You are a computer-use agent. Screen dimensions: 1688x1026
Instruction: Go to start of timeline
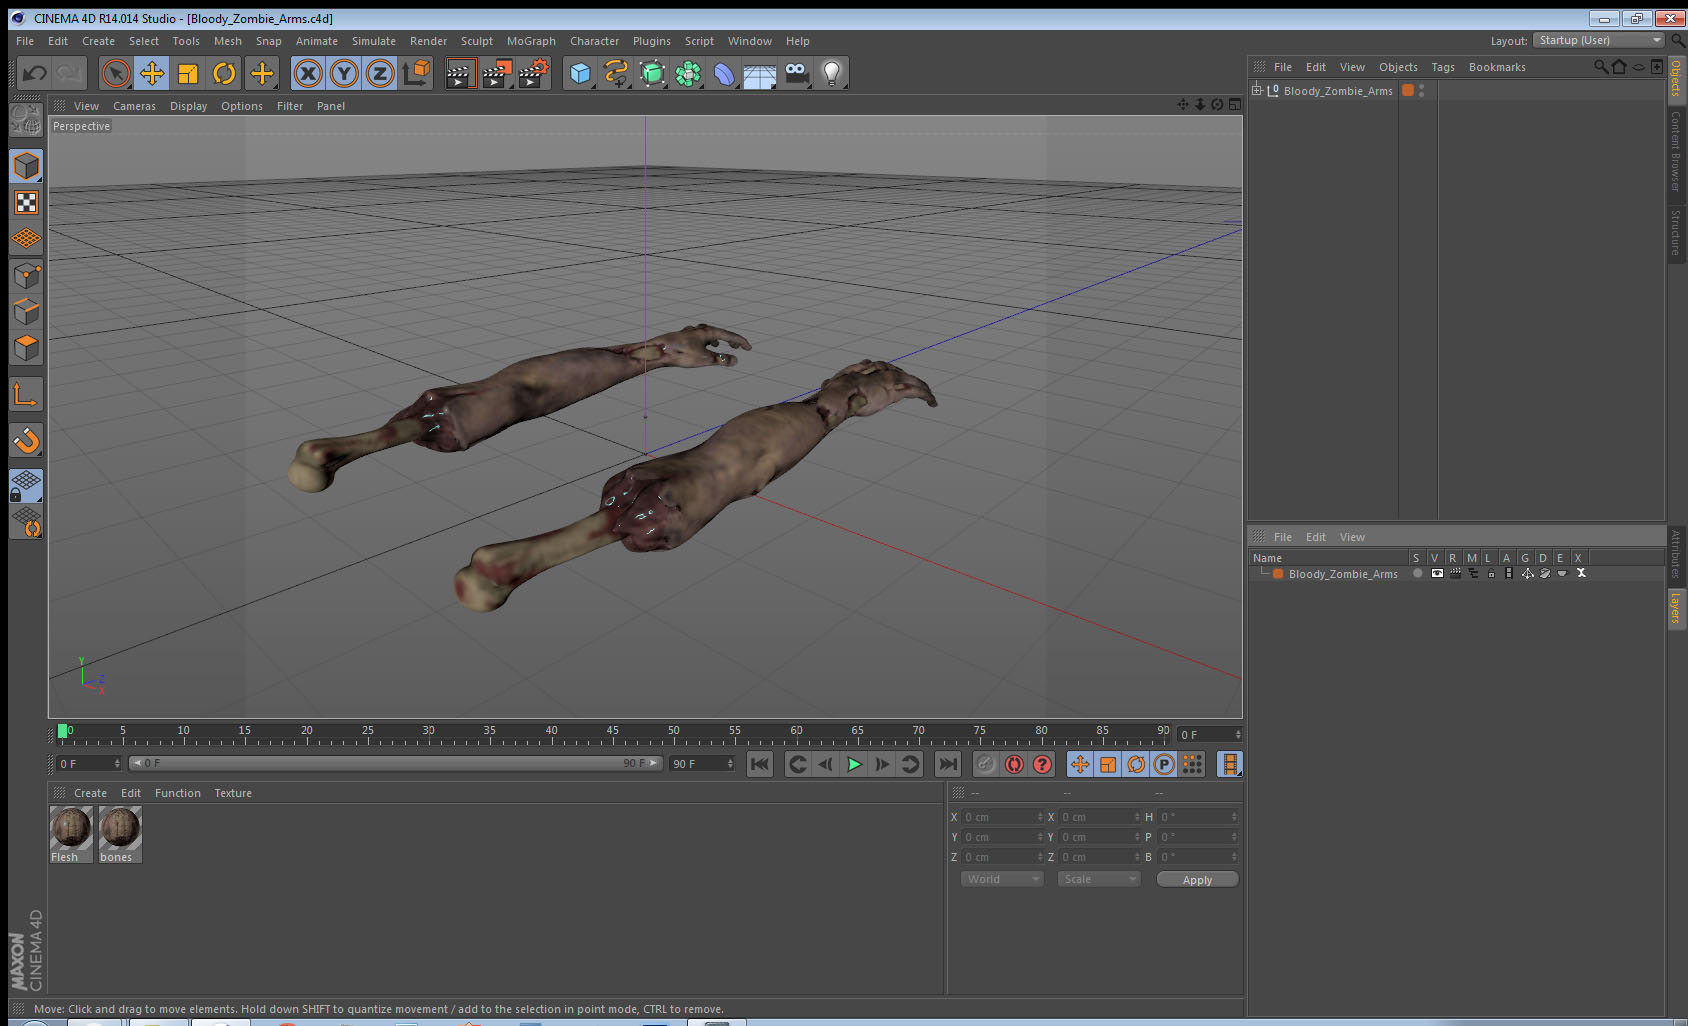pyautogui.click(x=760, y=764)
